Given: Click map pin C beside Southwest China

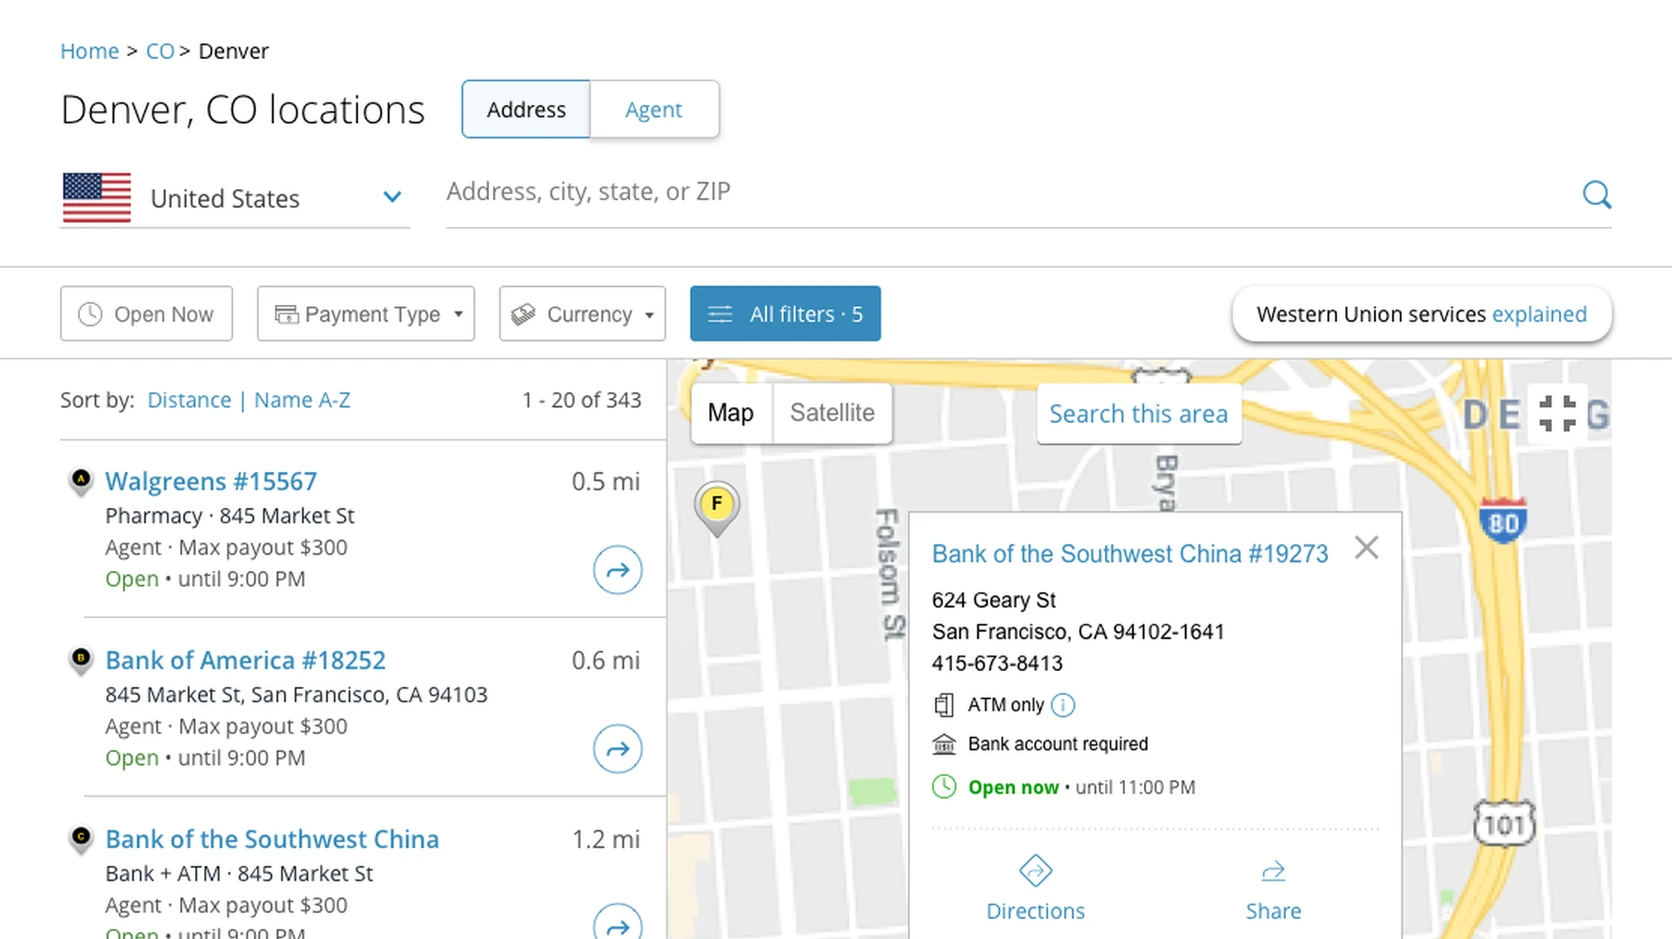Looking at the screenshot, I should tap(81, 840).
